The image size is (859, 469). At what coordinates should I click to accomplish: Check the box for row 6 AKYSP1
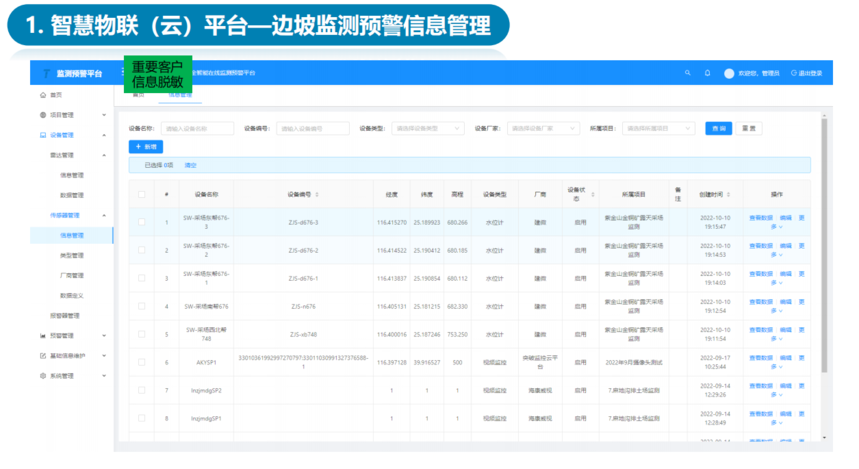tap(141, 362)
